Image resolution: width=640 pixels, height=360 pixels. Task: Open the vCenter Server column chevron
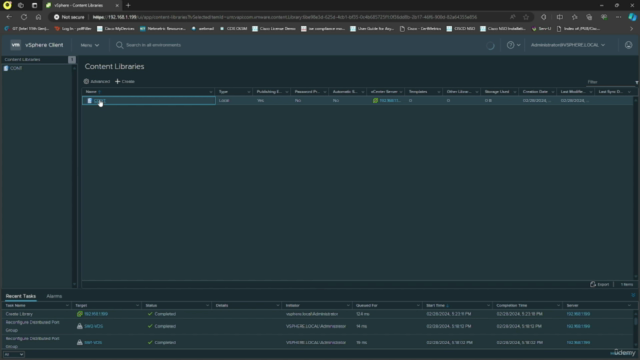pos(401,92)
